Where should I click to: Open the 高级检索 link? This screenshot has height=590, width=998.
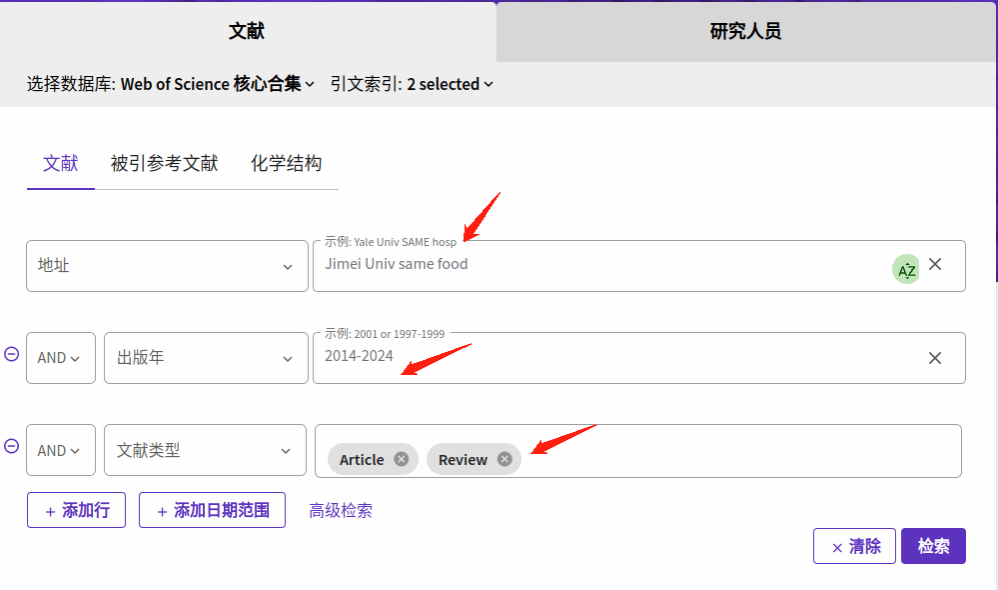(341, 510)
